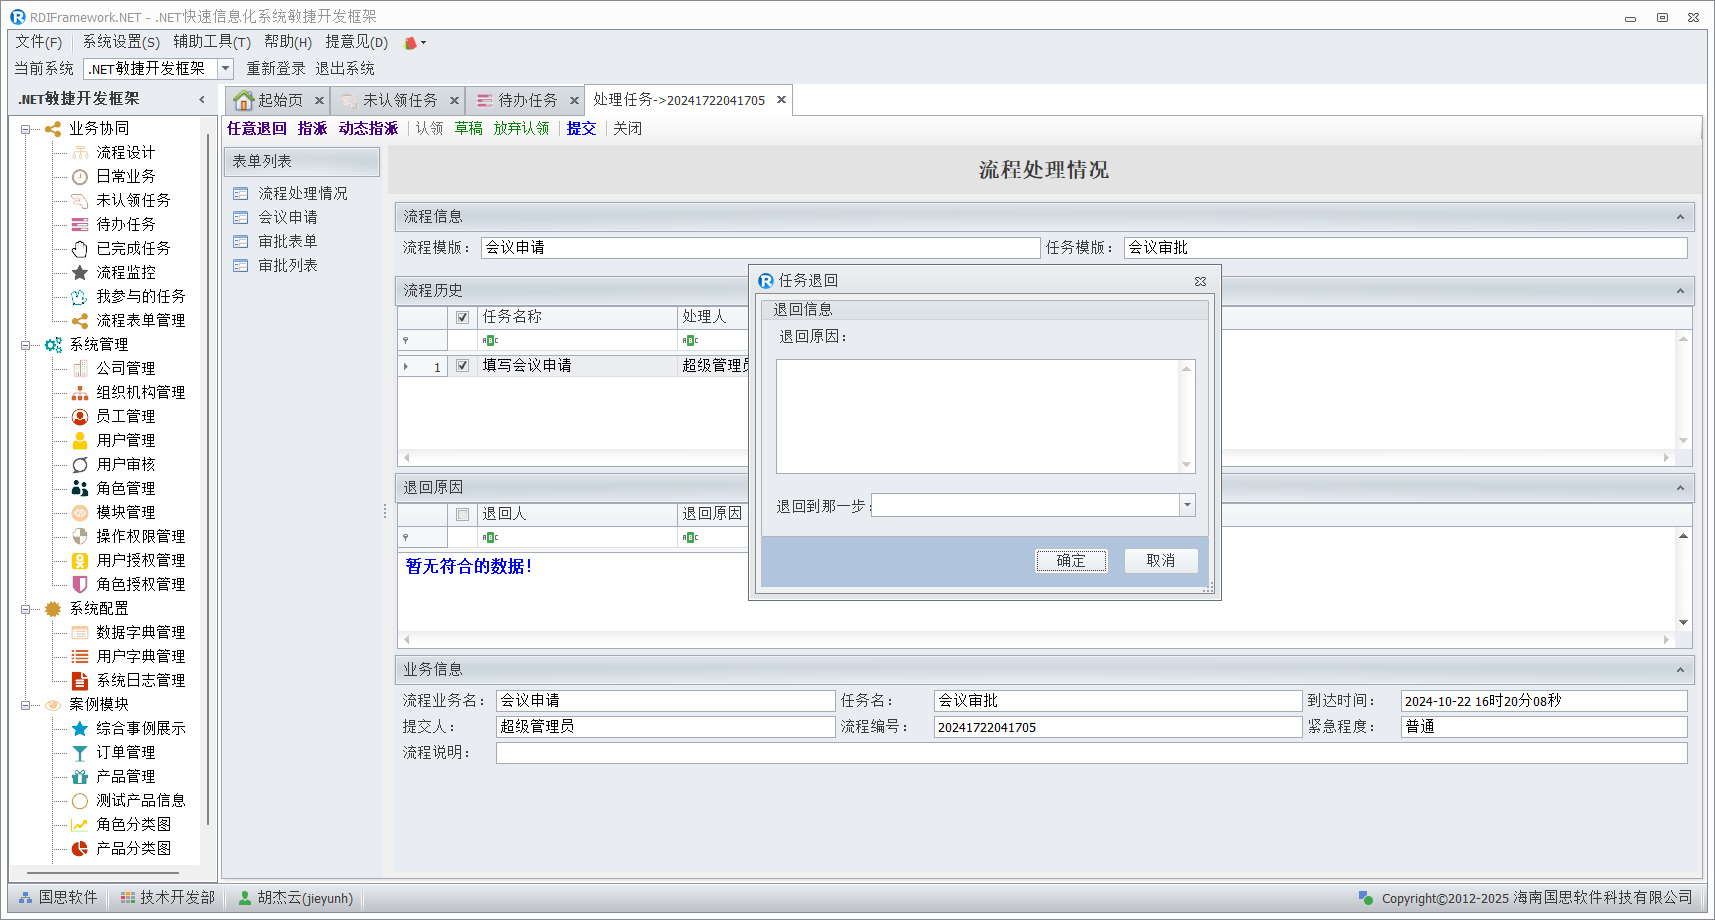Click the 退回原因 text scrollbar down arrow
The width and height of the screenshot is (1715, 920).
(1186, 465)
